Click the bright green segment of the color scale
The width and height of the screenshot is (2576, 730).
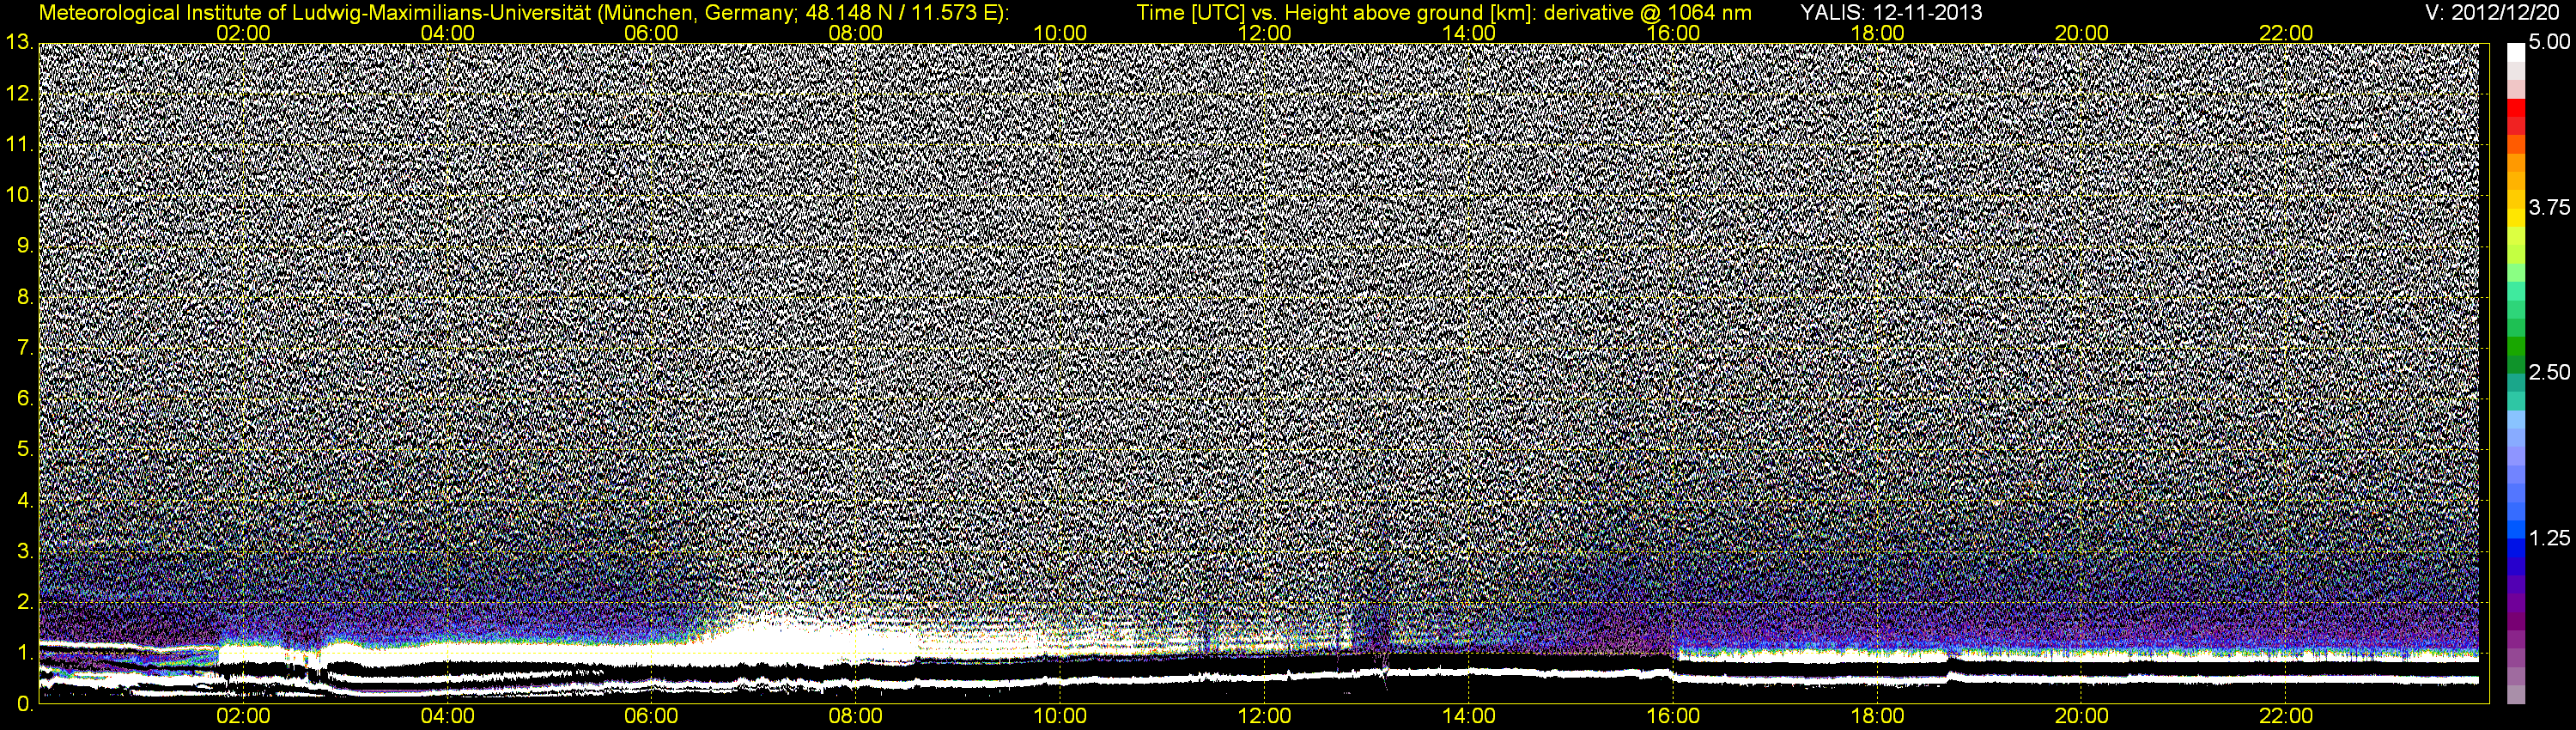tap(2516, 271)
